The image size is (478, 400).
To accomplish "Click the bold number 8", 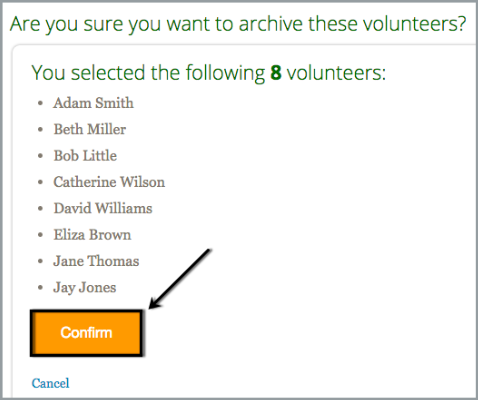I will pyautogui.click(x=276, y=72).
